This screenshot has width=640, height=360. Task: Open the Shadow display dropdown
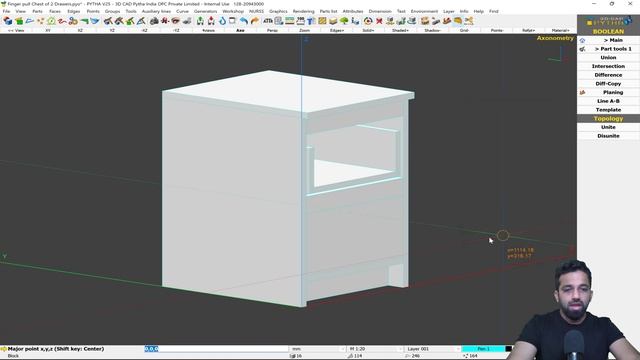tap(432, 31)
